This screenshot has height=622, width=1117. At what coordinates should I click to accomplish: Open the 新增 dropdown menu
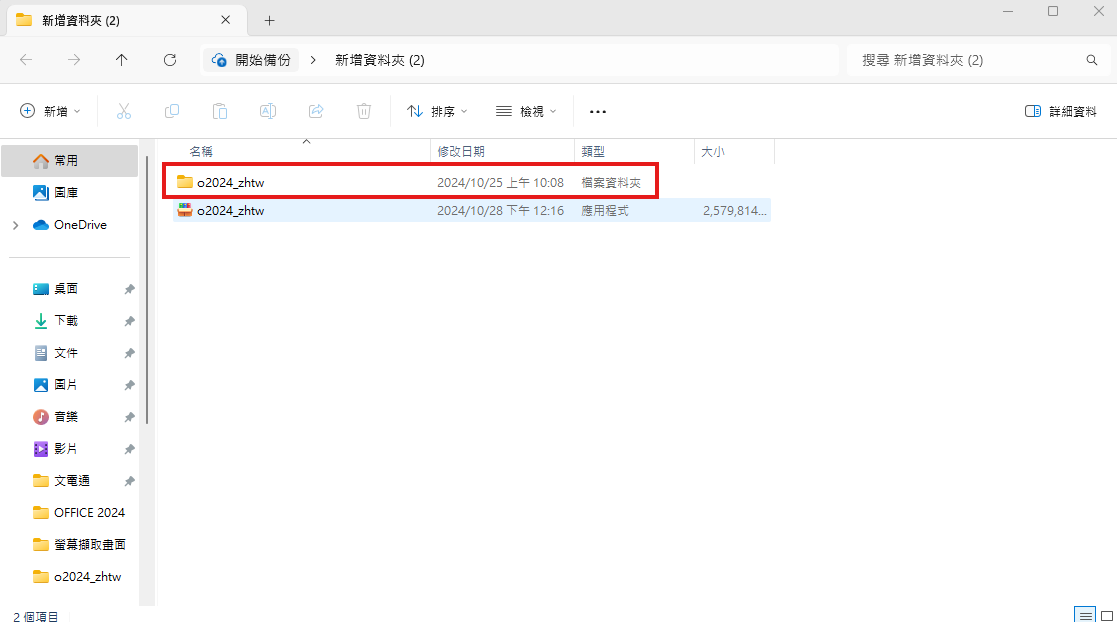pos(50,111)
